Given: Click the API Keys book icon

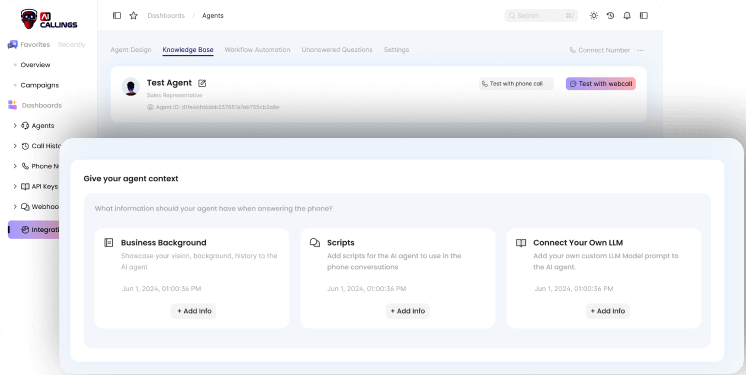Looking at the screenshot, I should click(x=25, y=187).
